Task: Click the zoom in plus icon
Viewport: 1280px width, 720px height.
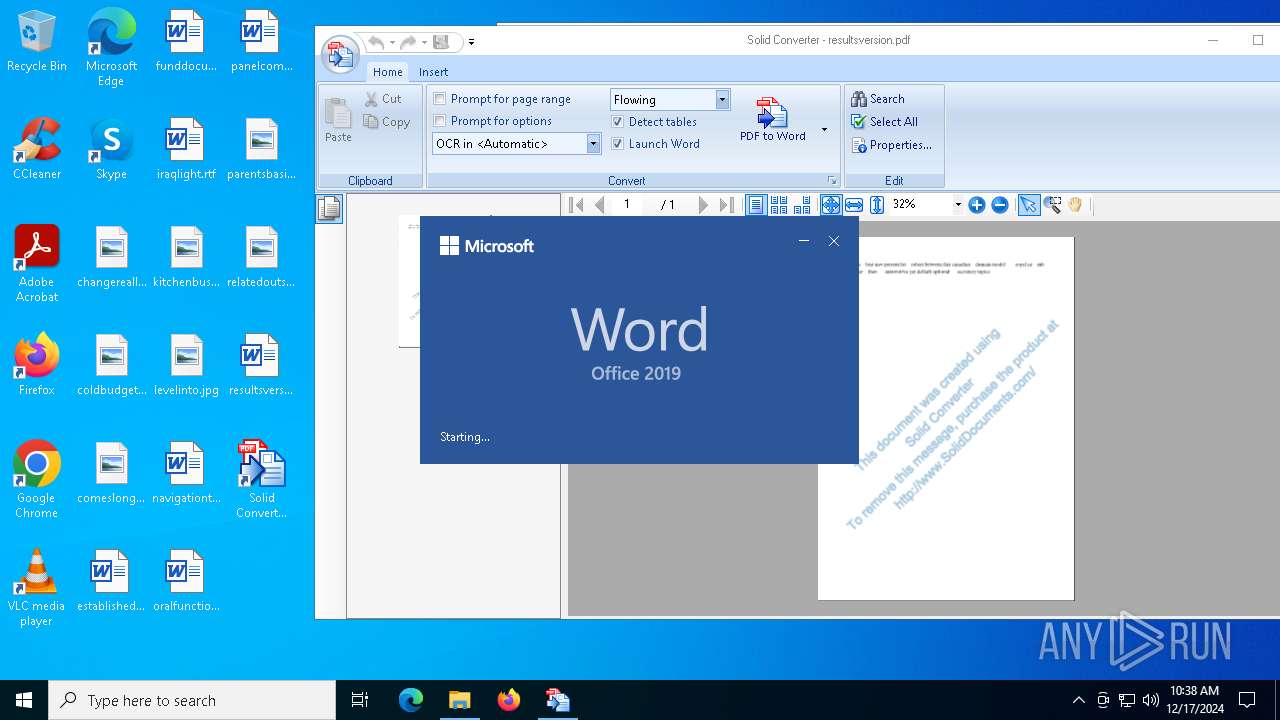Action: 977,205
